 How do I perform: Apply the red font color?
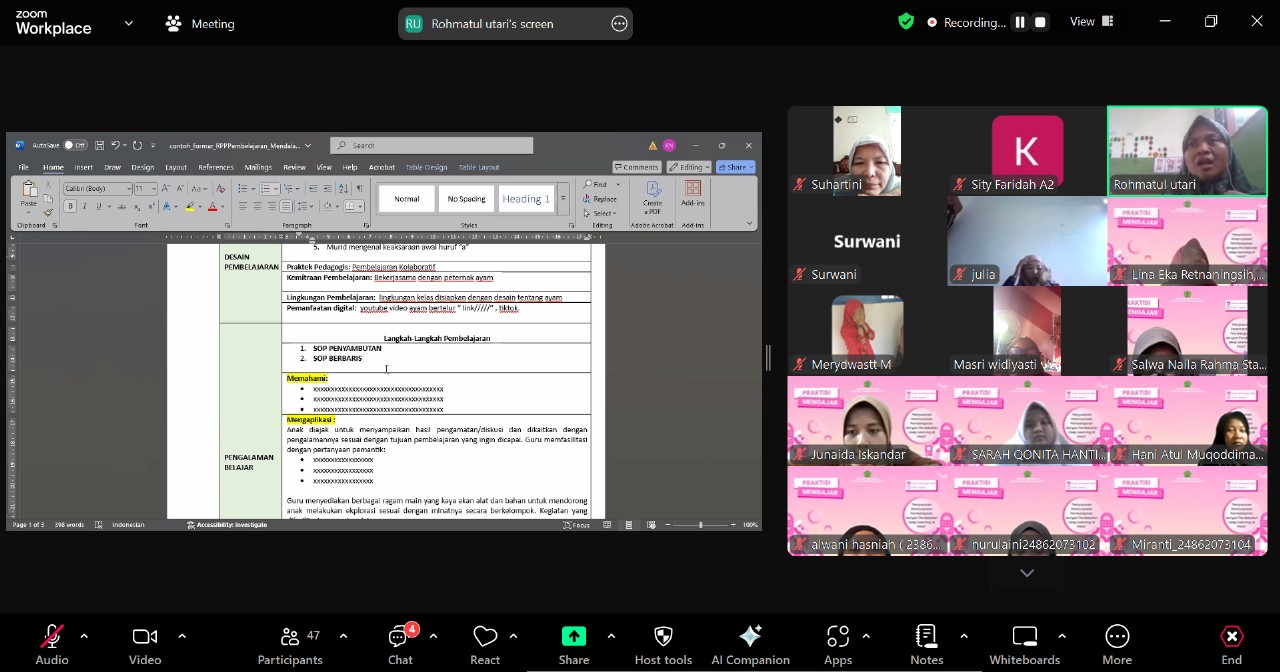coord(211,207)
